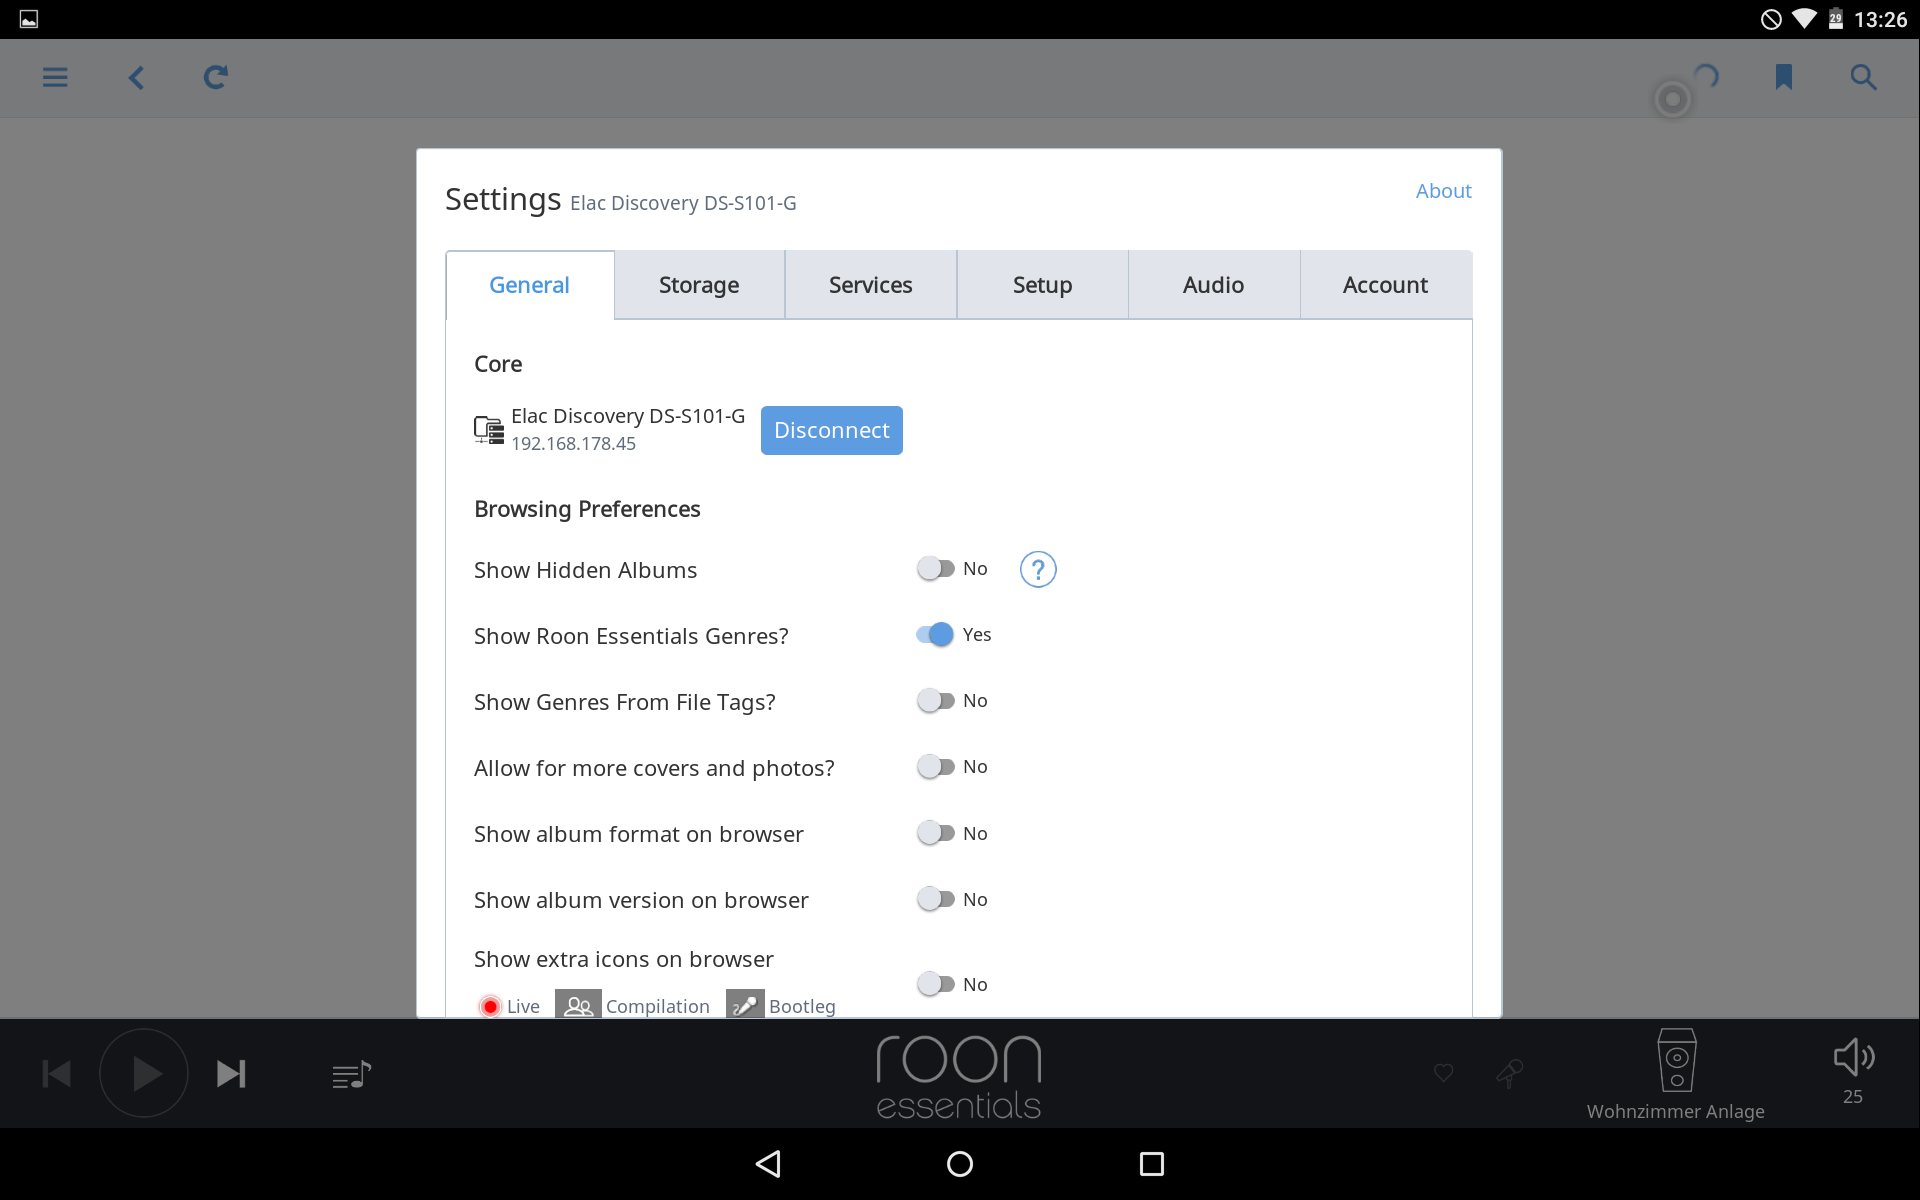This screenshot has height=1200, width=1920.
Task: Switch to the Storage tab
Action: pos(699,285)
